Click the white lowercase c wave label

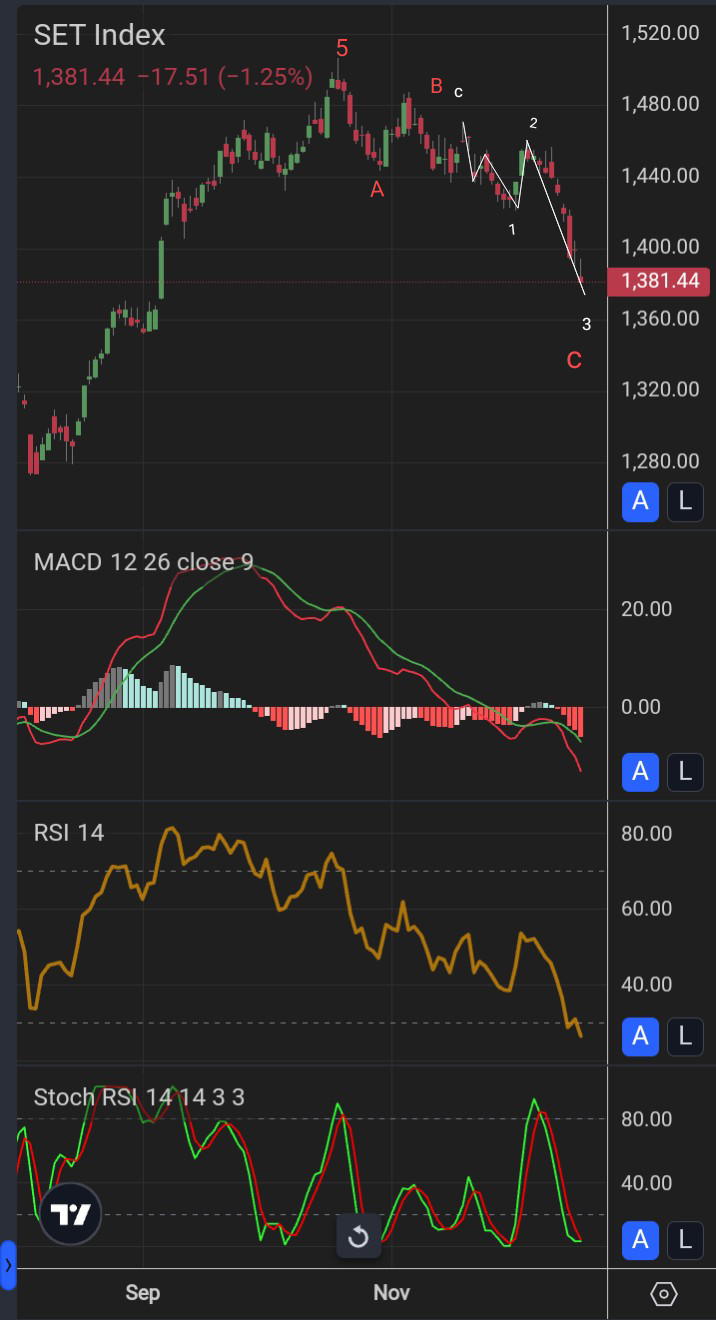[458, 93]
